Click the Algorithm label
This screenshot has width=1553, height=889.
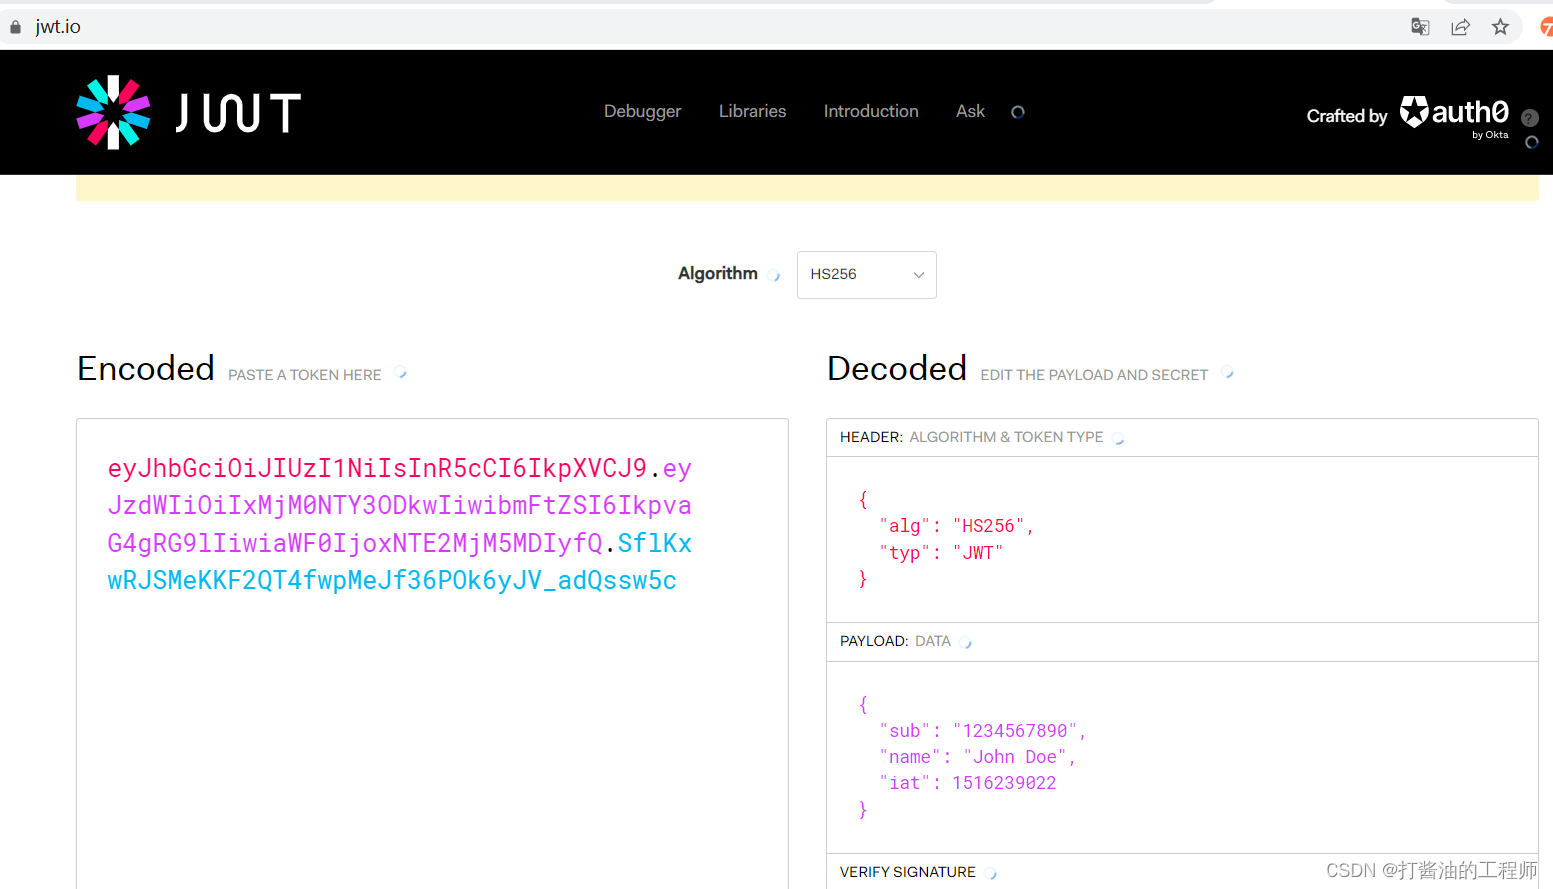(718, 274)
